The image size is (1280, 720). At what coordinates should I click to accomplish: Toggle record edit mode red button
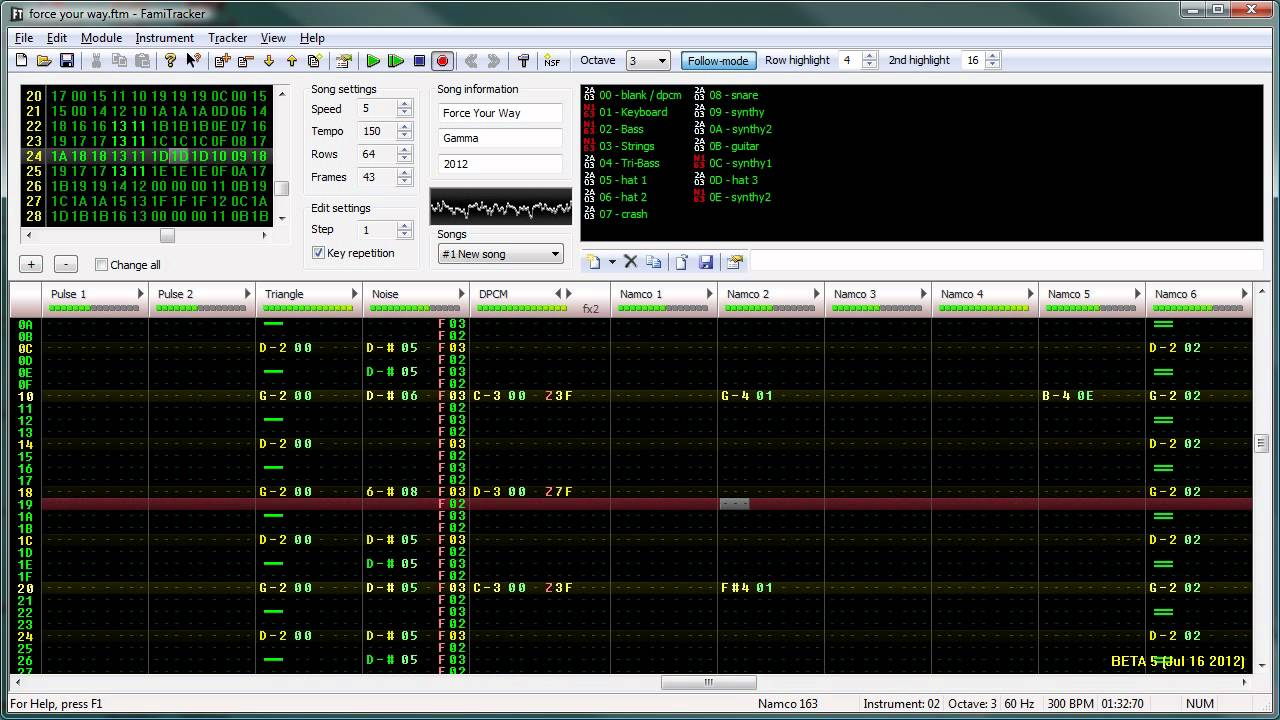tap(442, 61)
